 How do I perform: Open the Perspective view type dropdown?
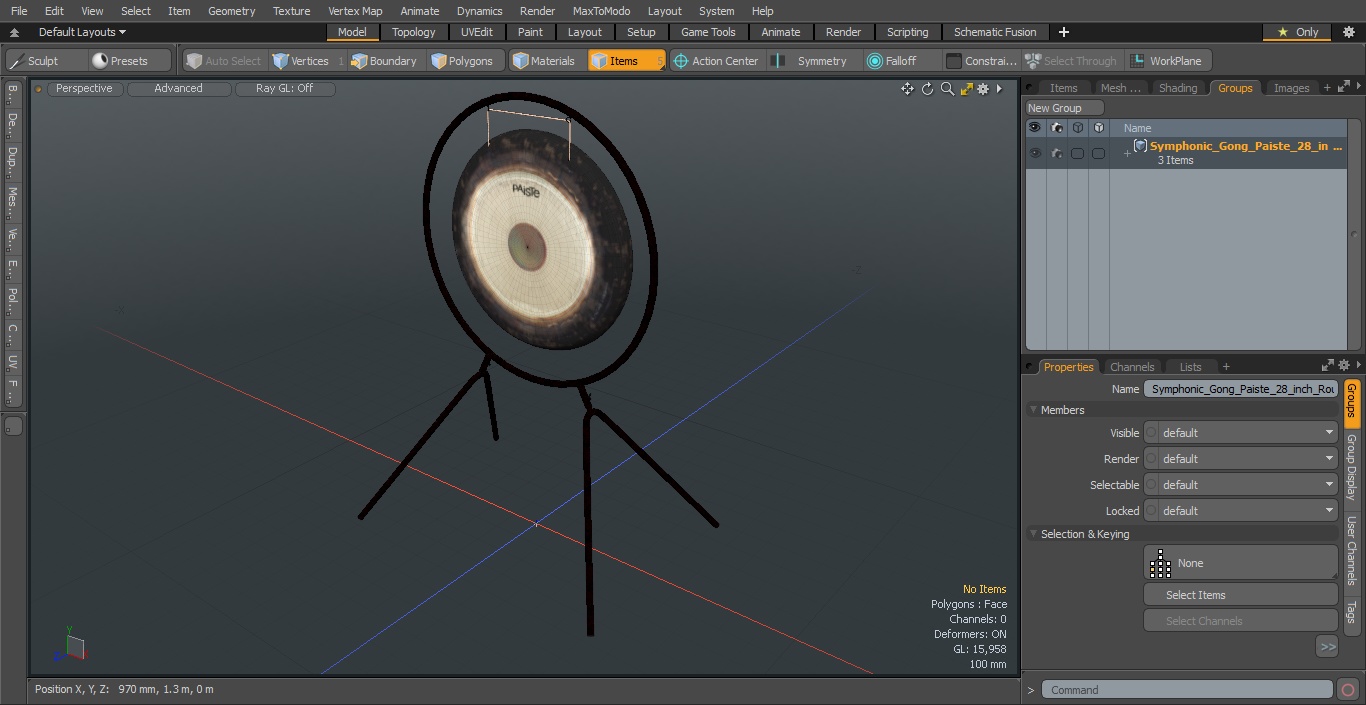point(84,88)
